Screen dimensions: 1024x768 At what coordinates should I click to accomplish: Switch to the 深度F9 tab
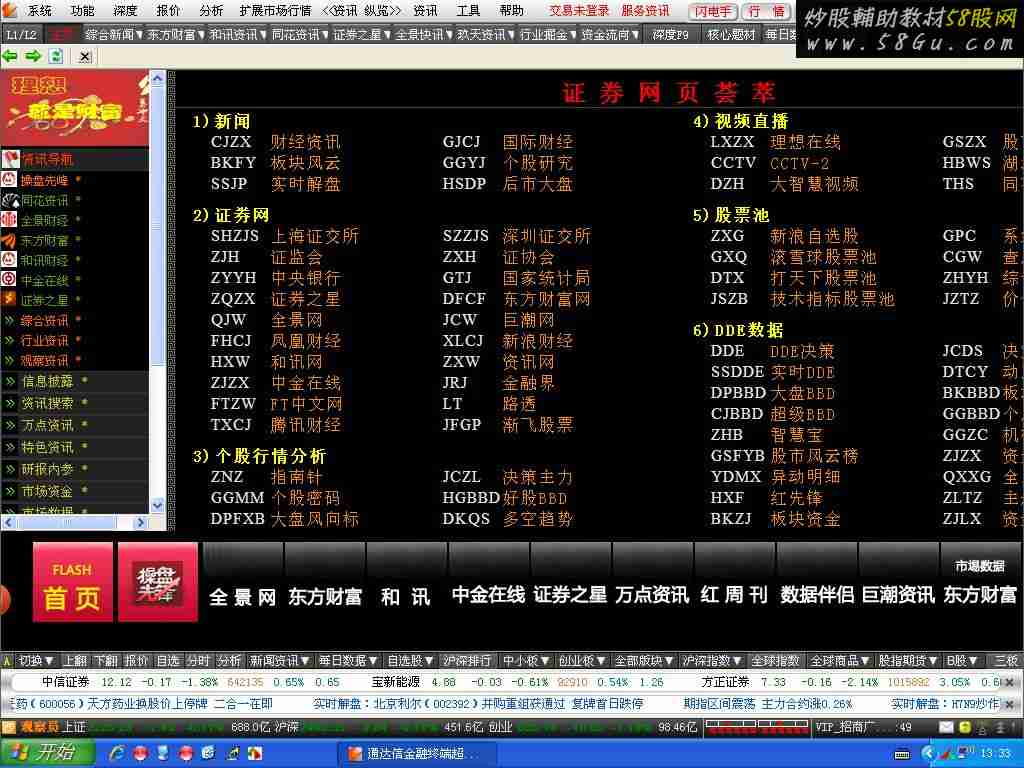(671, 34)
